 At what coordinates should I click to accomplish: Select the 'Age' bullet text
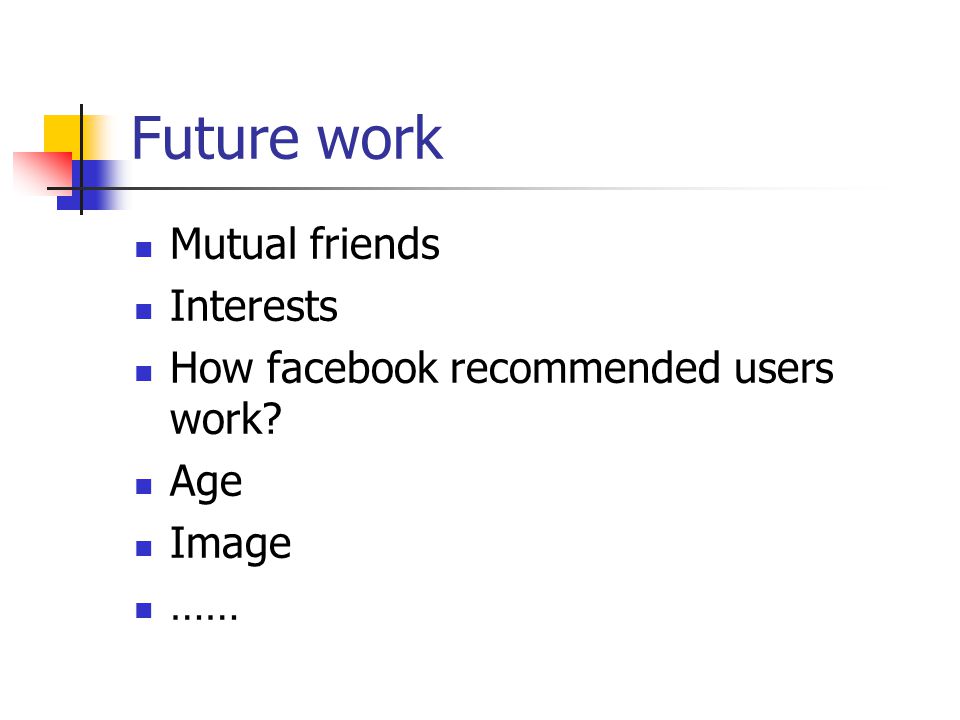[x=206, y=482]
